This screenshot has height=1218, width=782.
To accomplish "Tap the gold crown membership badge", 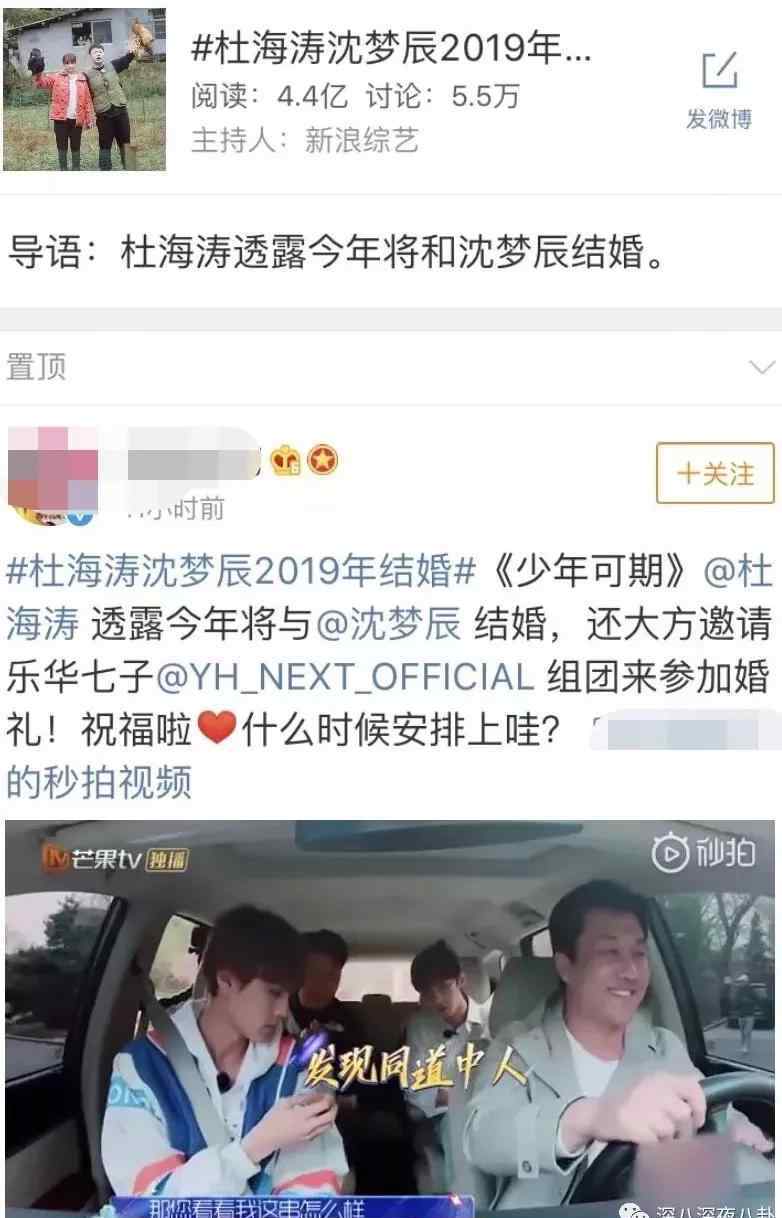I will 286,460.
